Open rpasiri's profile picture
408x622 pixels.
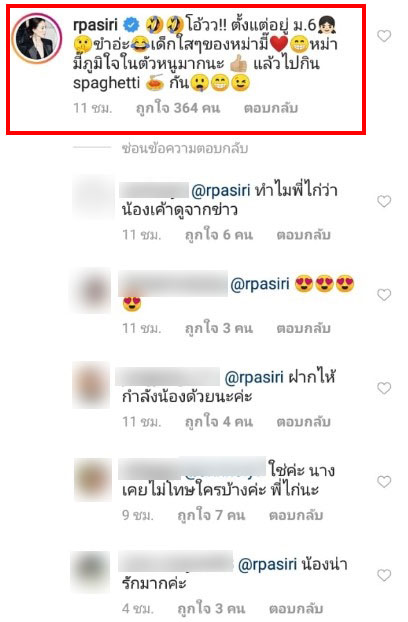[36, 38]
